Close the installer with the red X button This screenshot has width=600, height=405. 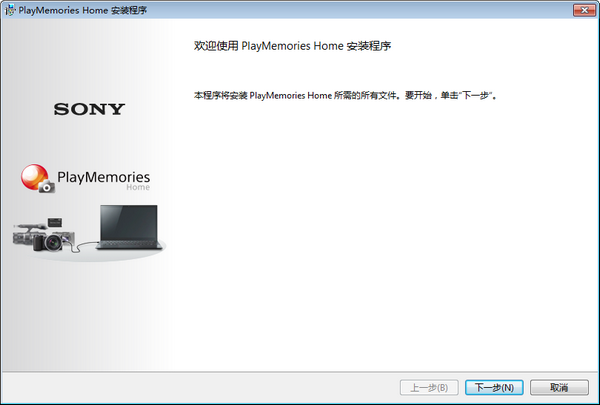(x=578, y=9)
